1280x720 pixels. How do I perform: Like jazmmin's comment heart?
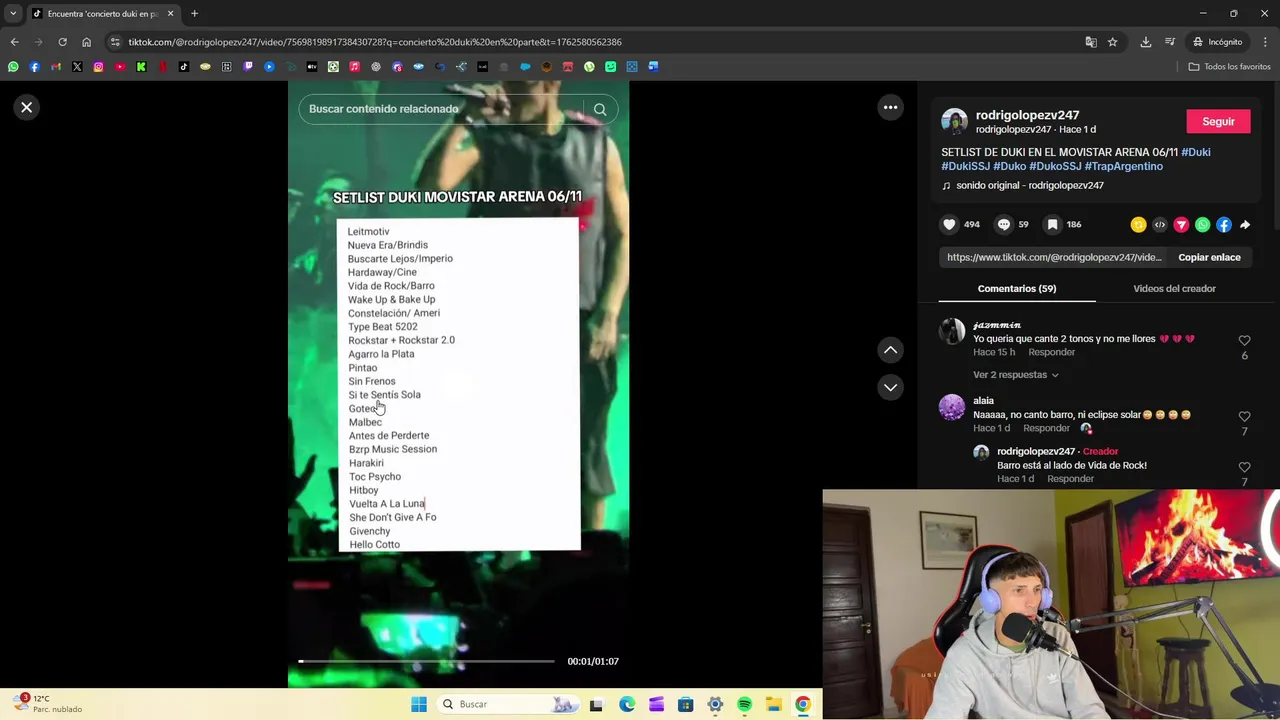tap(1244, 341)
